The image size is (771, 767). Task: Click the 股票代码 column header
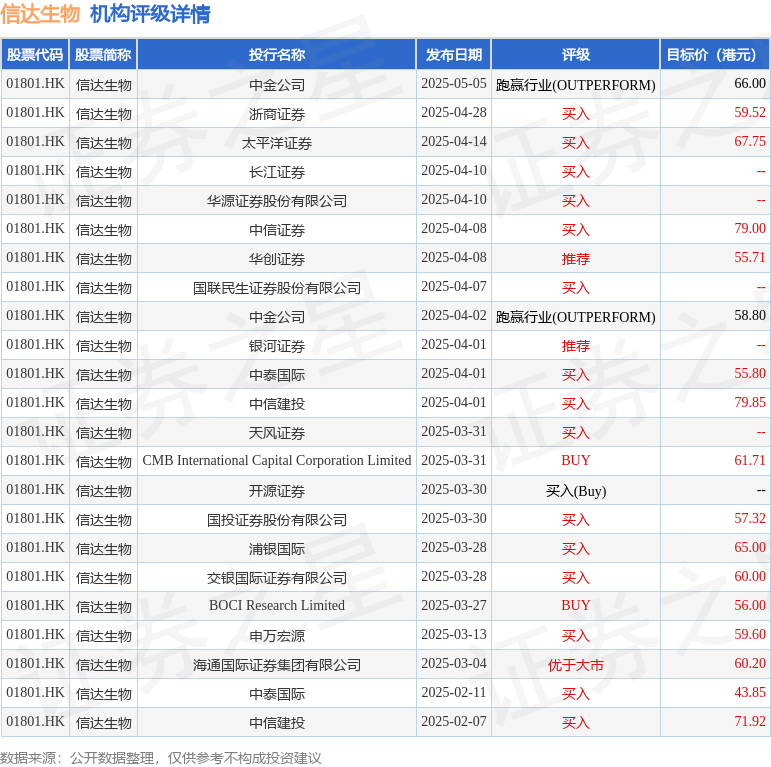pos(35,55)
